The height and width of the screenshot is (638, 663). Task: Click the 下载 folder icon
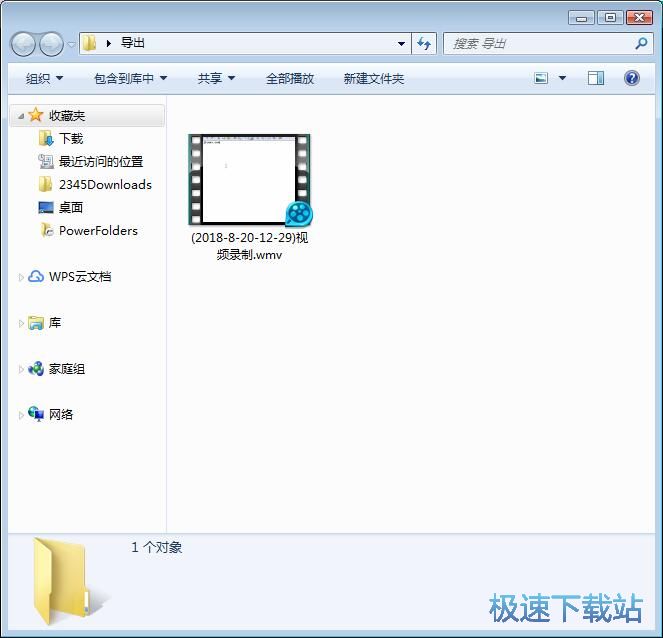tap(46, 138)
